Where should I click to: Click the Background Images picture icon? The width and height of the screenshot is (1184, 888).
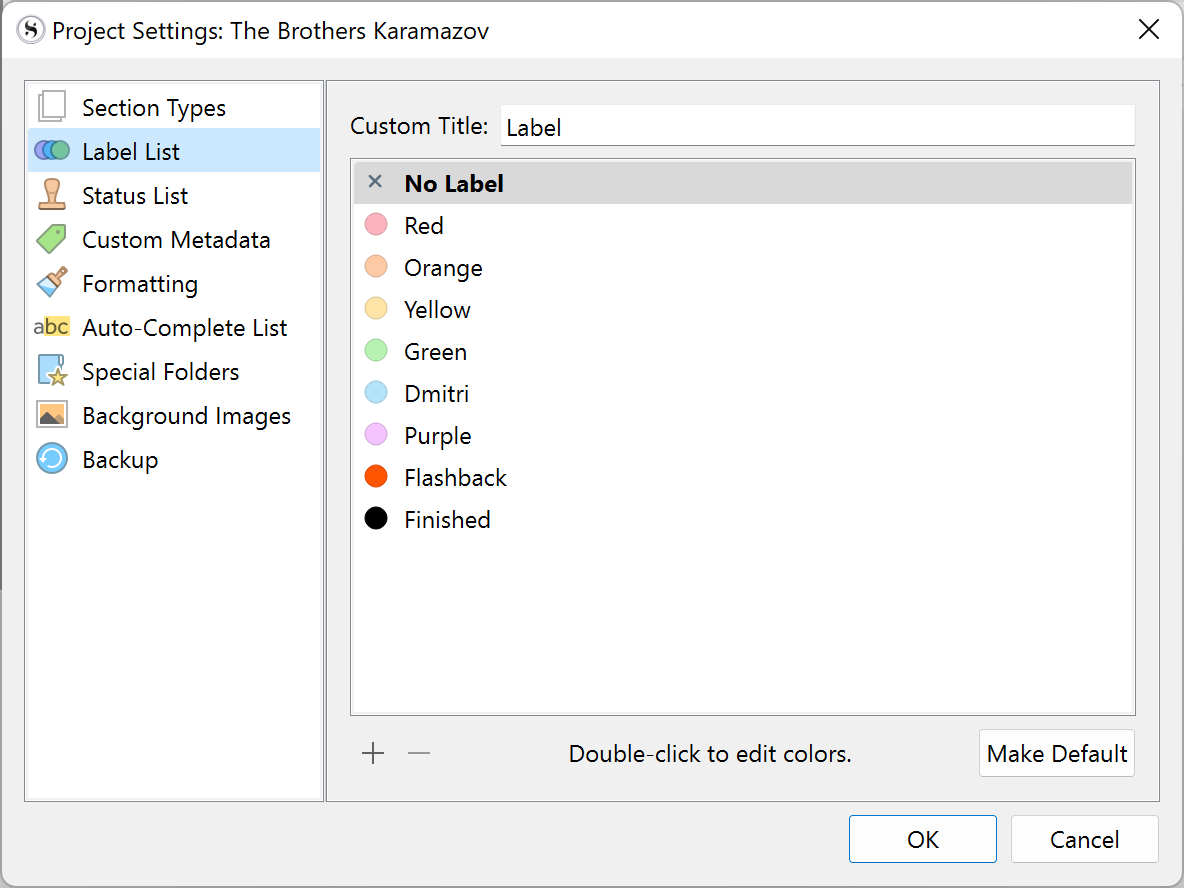pos(52,415)
